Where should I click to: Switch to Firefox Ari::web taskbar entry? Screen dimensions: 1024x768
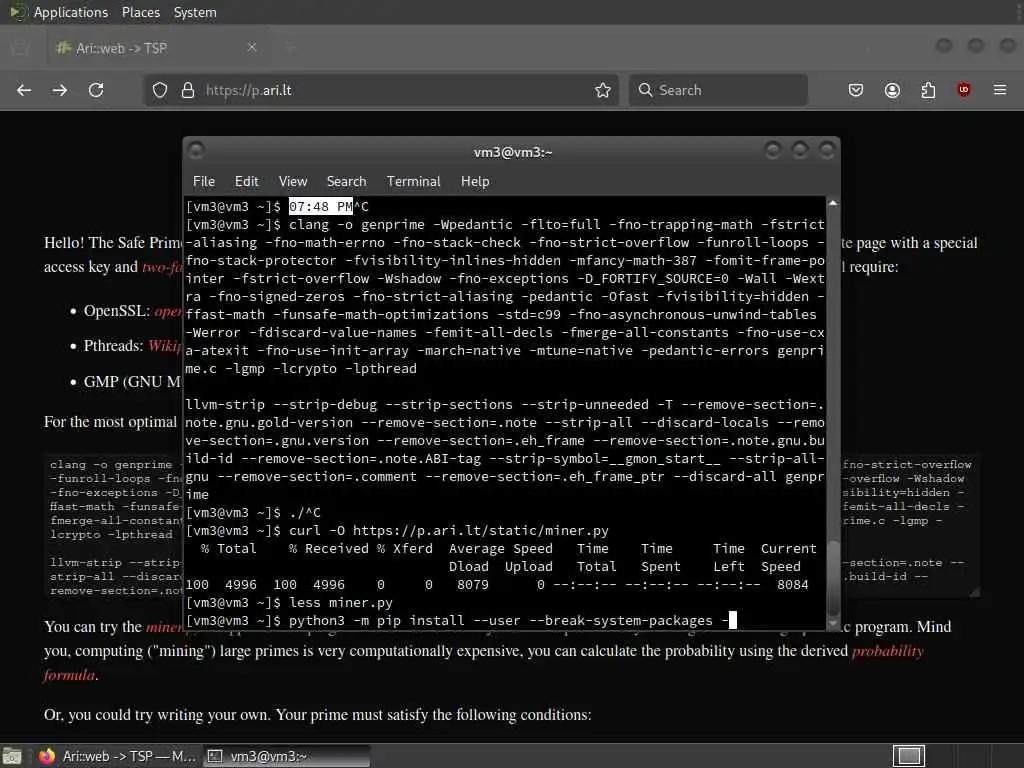pyautogui.click(x=116, y=756)
